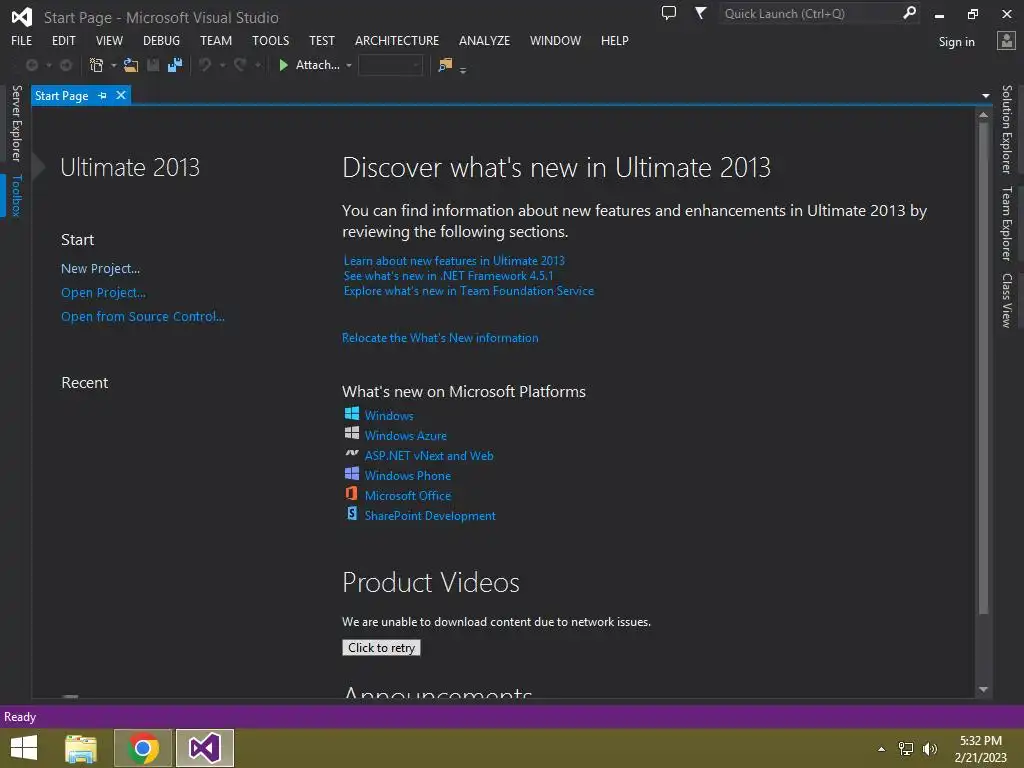Open the HELP menu
The width and height of the screenshot is (1024, 768).
615,40
